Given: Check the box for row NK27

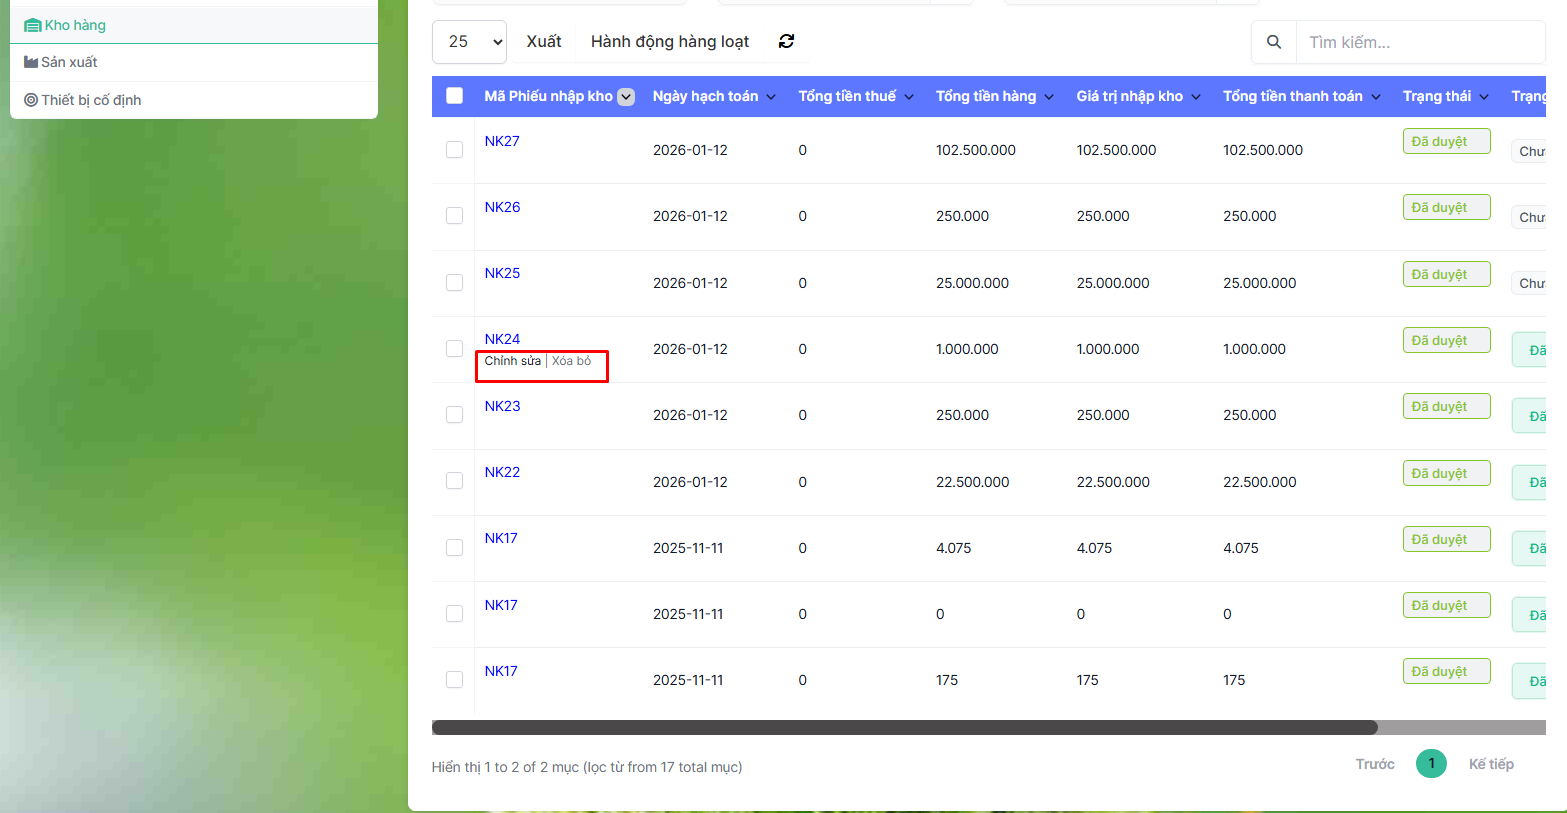Looking at the screenshot, I should point(454,150).
